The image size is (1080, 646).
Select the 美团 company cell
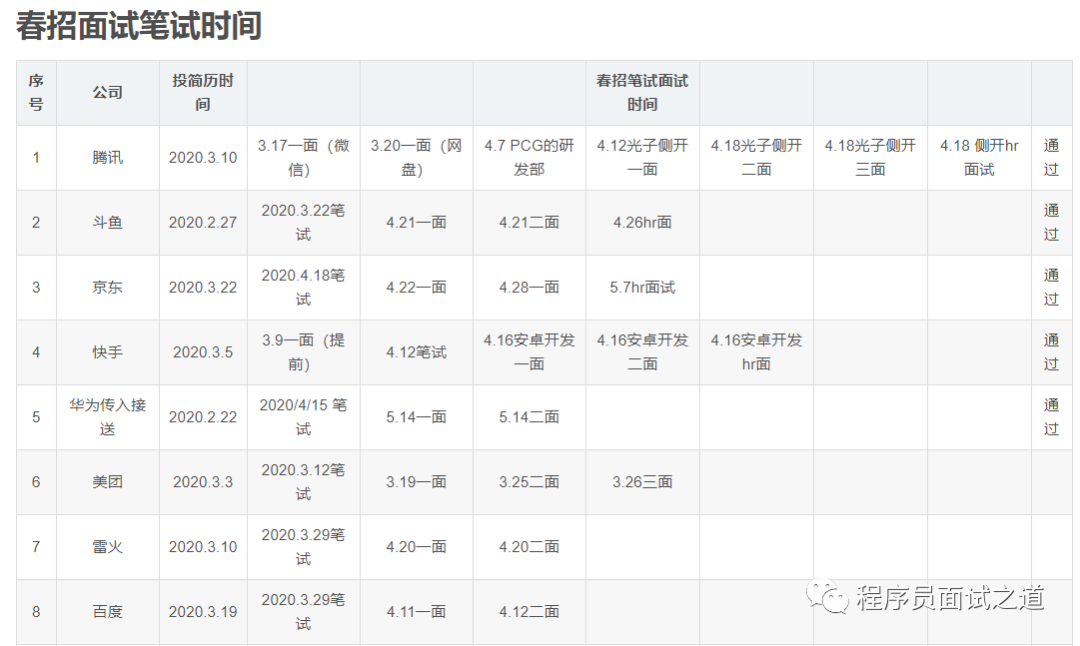coord(107,481)
